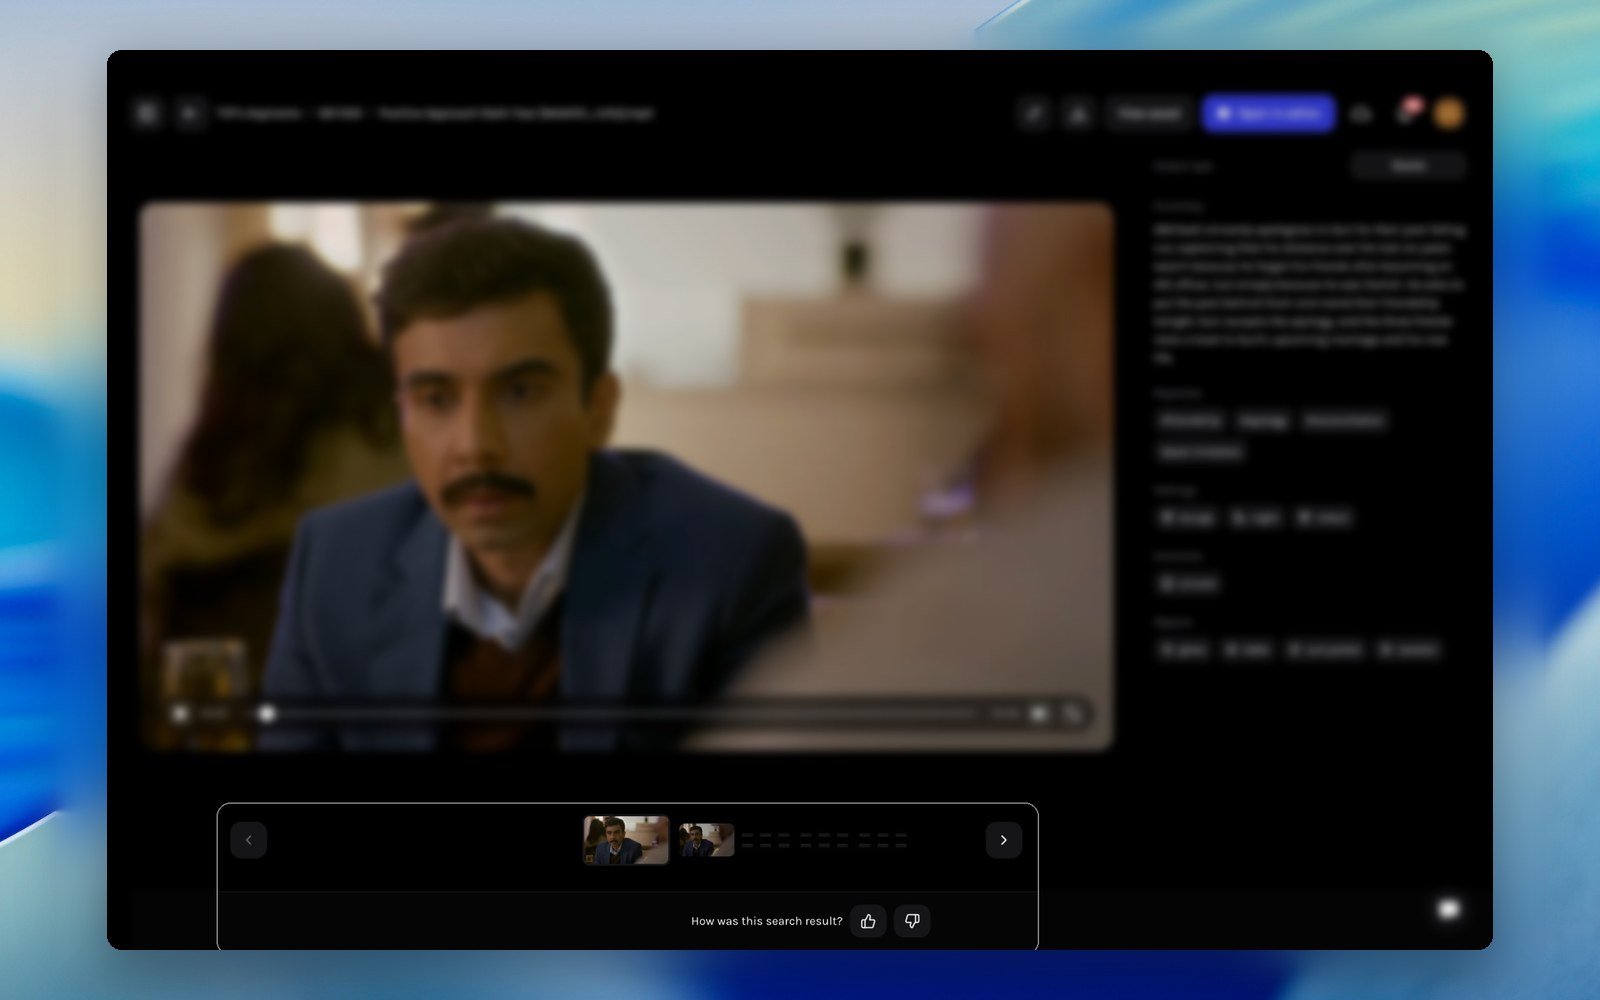The width and height of the screenshot is (1600, 1000).
Task: Open the chat bubble at bottom right
Action: click(x=1448, y=909)
